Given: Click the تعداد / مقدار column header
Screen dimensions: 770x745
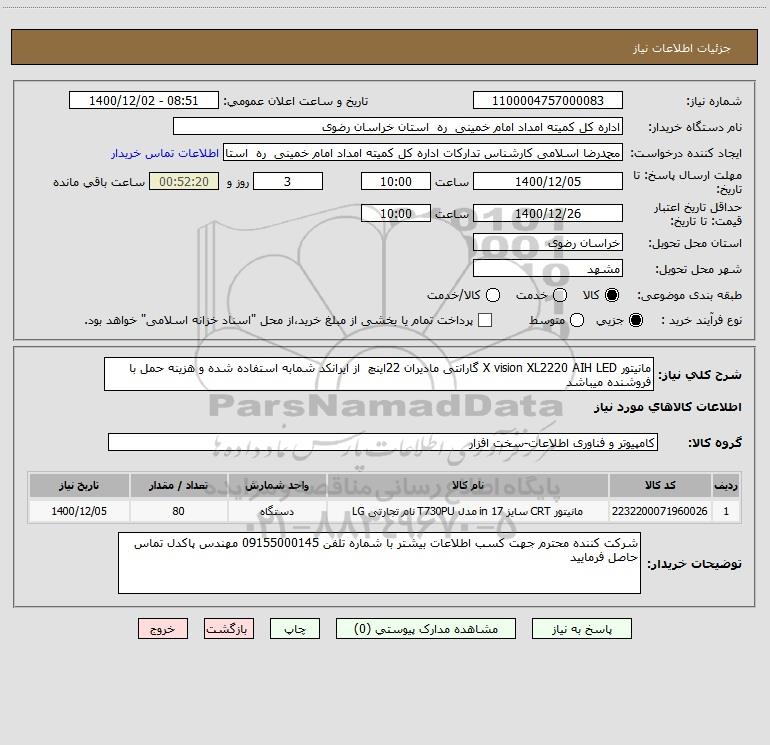Looking at the screenshot, I should pyautogui.click(x=178, y=485).
